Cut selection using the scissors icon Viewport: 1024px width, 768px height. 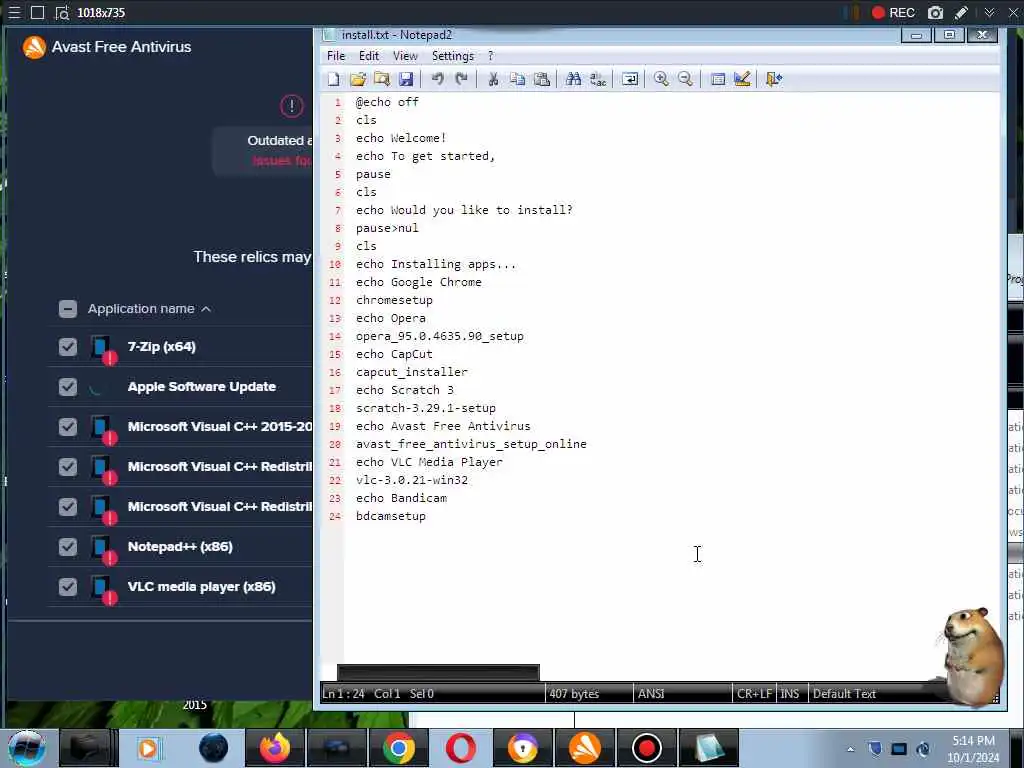pos(493,79)
